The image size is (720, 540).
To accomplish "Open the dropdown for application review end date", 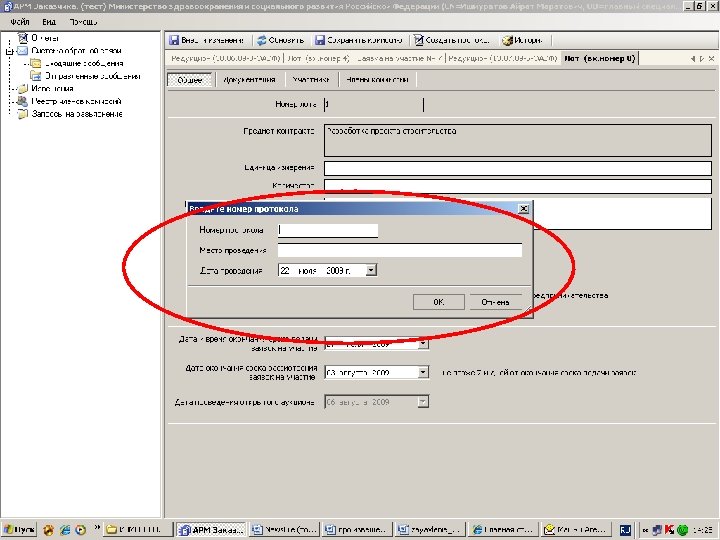I will [423, 372].
